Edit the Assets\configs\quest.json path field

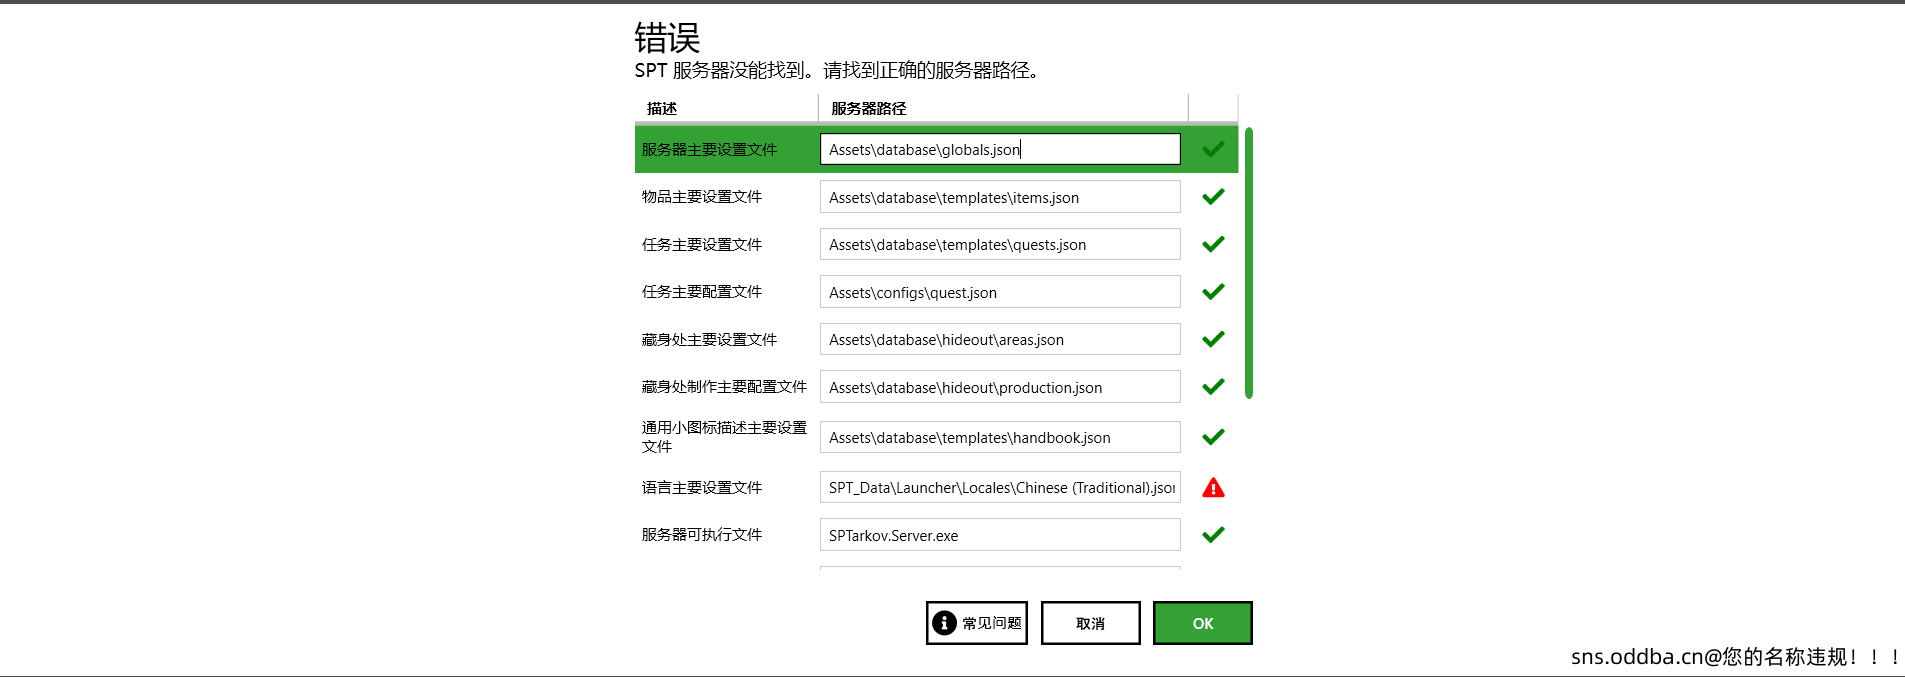tap(1000, 292)
